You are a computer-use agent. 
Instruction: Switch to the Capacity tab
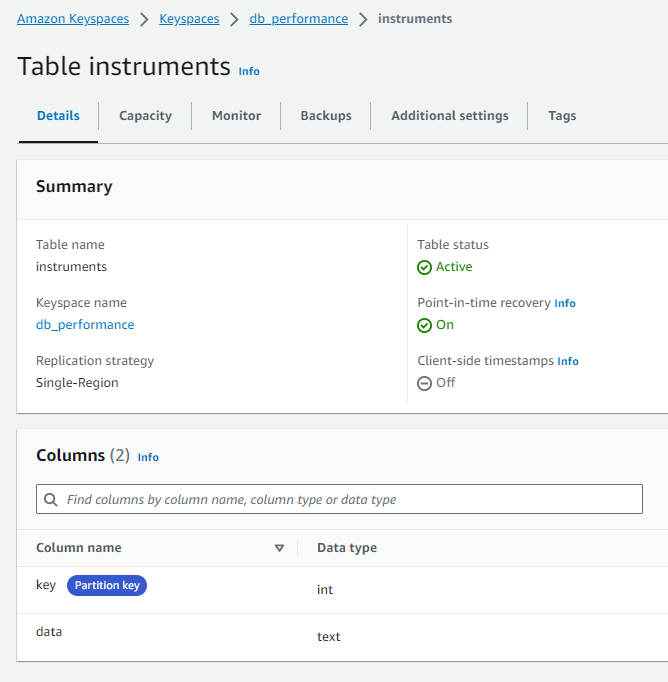click(x=145, y=116)
